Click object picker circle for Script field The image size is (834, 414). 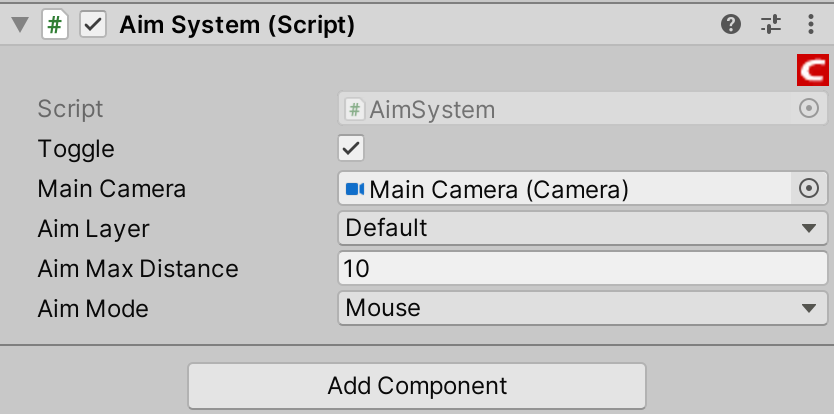809,109
